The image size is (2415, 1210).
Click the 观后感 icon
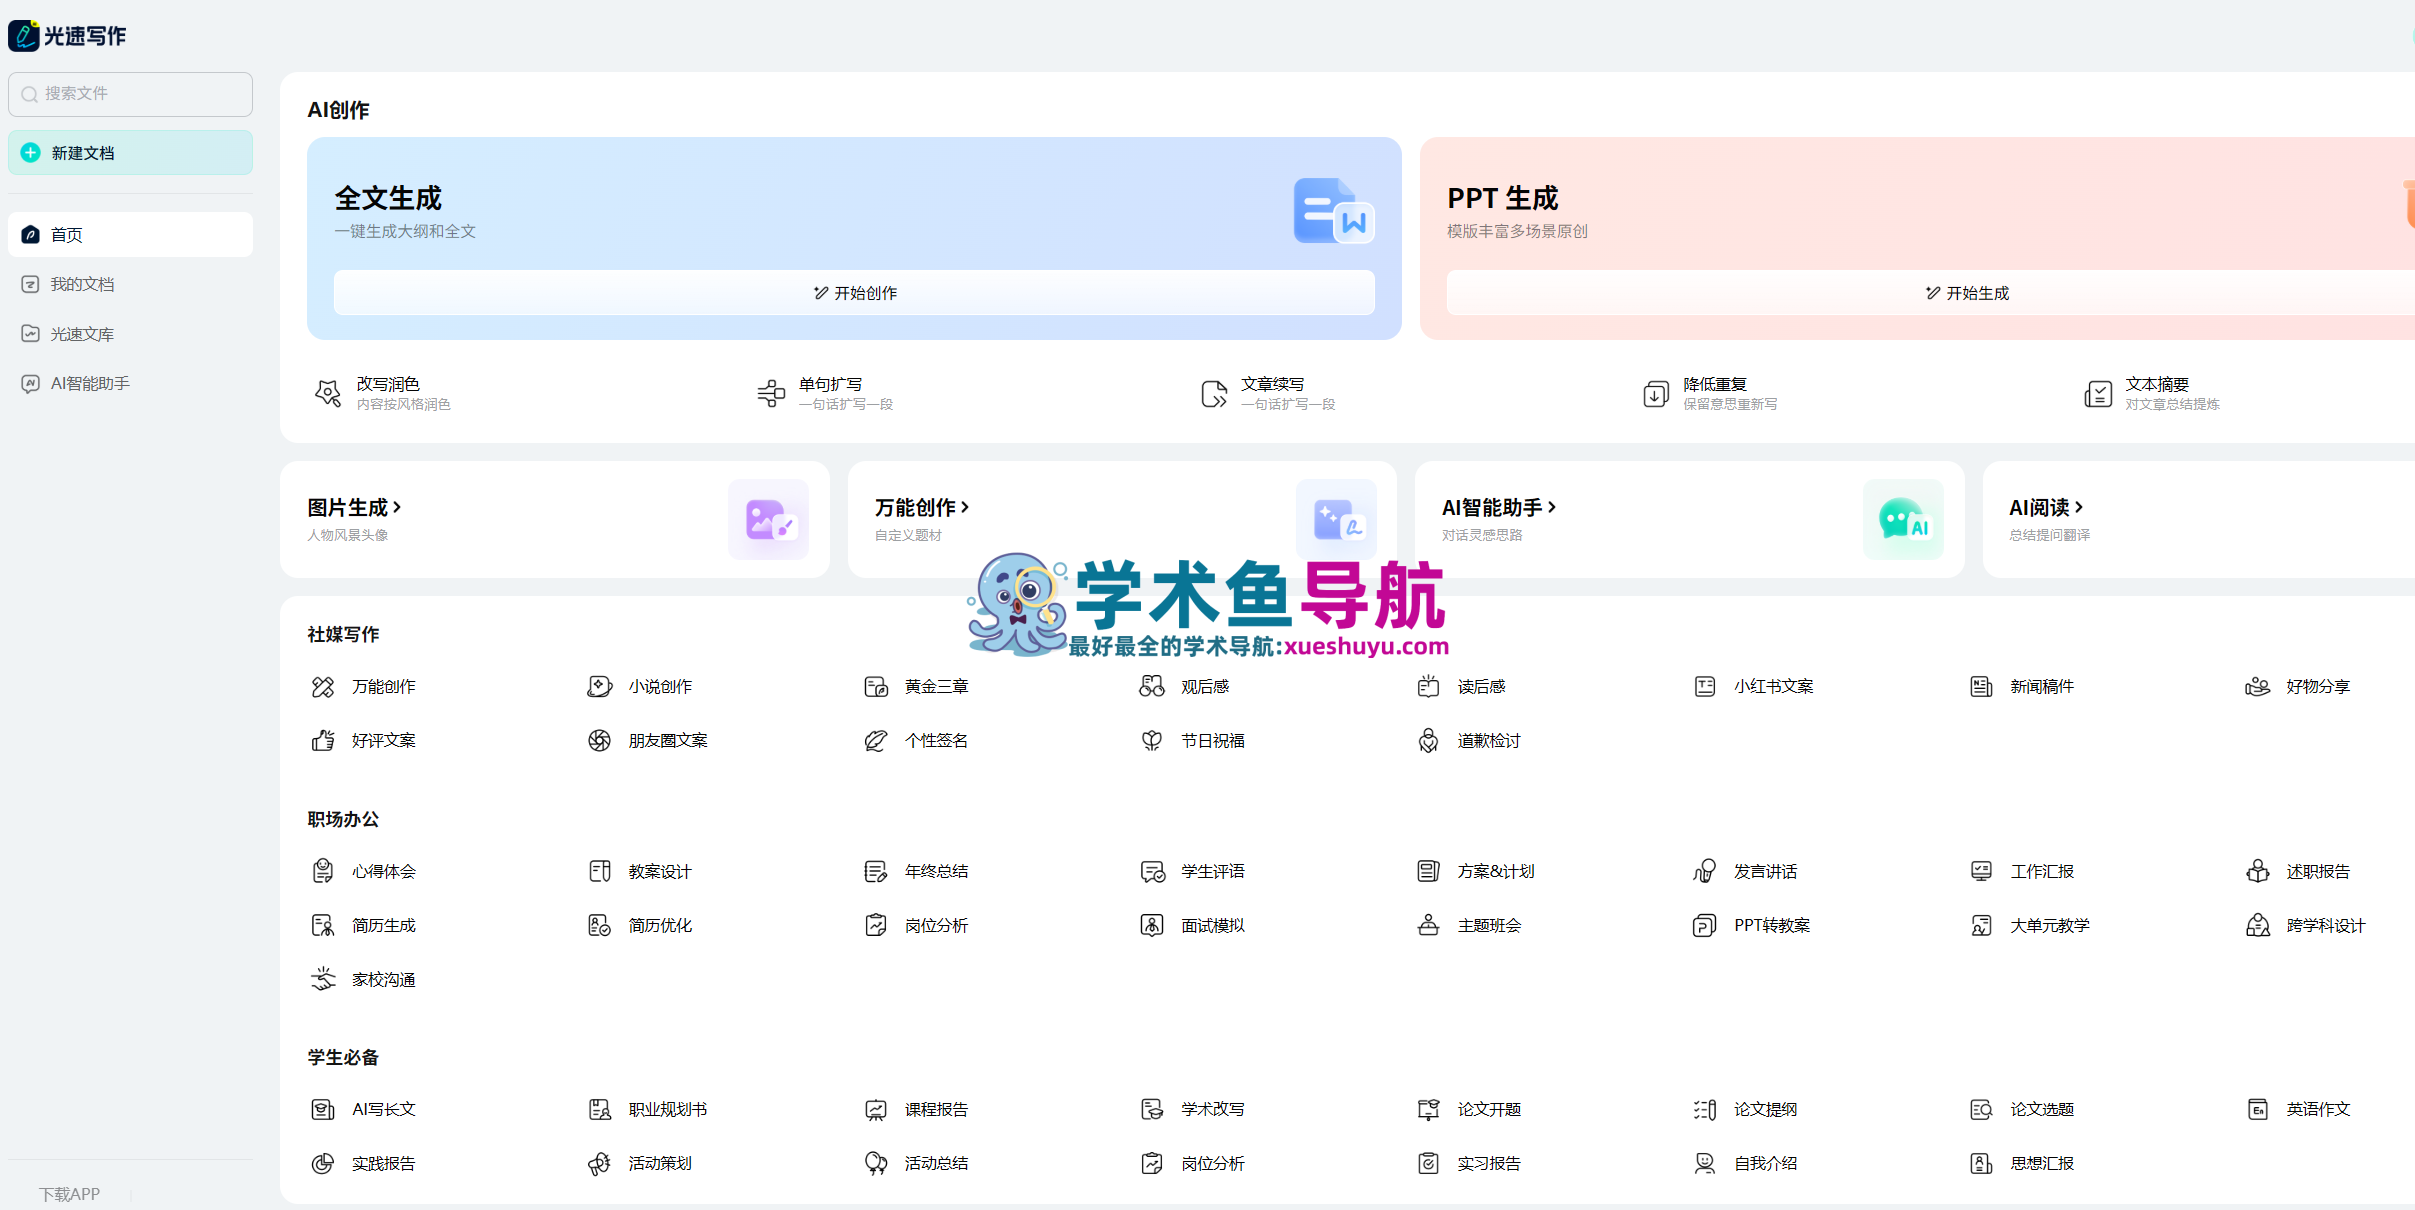(1152, 686)
